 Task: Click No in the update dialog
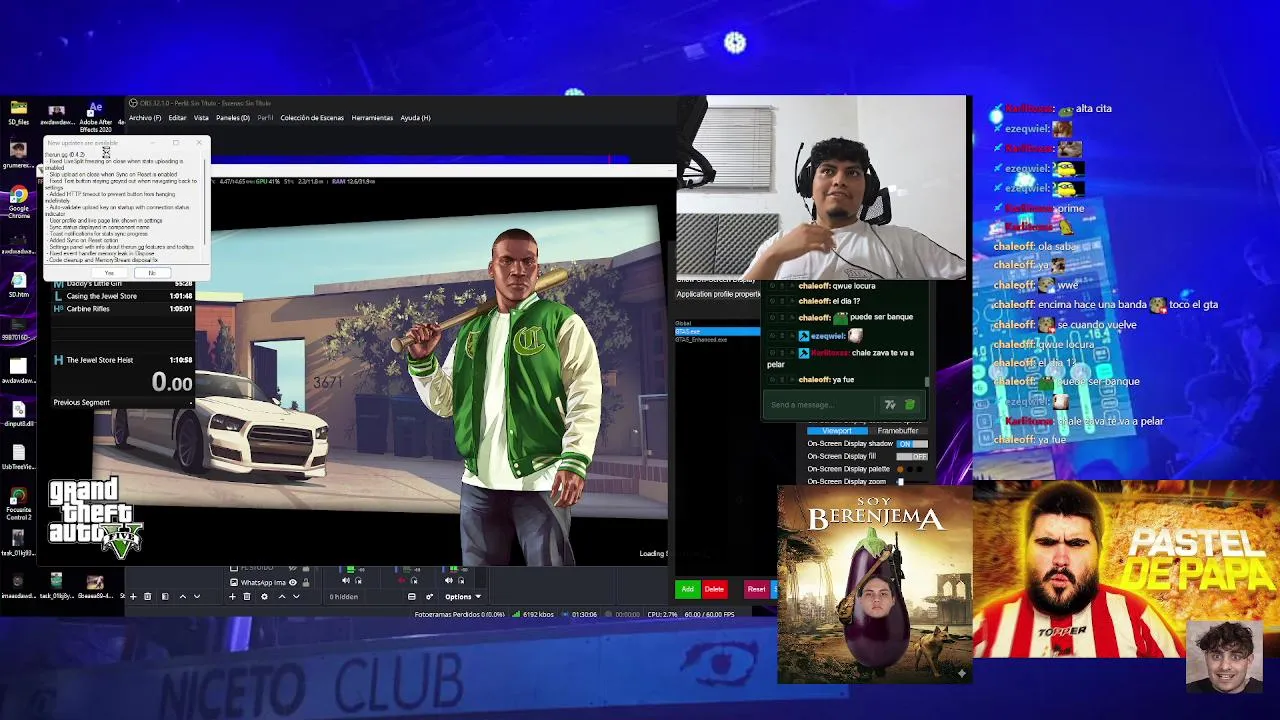(152, 273)
